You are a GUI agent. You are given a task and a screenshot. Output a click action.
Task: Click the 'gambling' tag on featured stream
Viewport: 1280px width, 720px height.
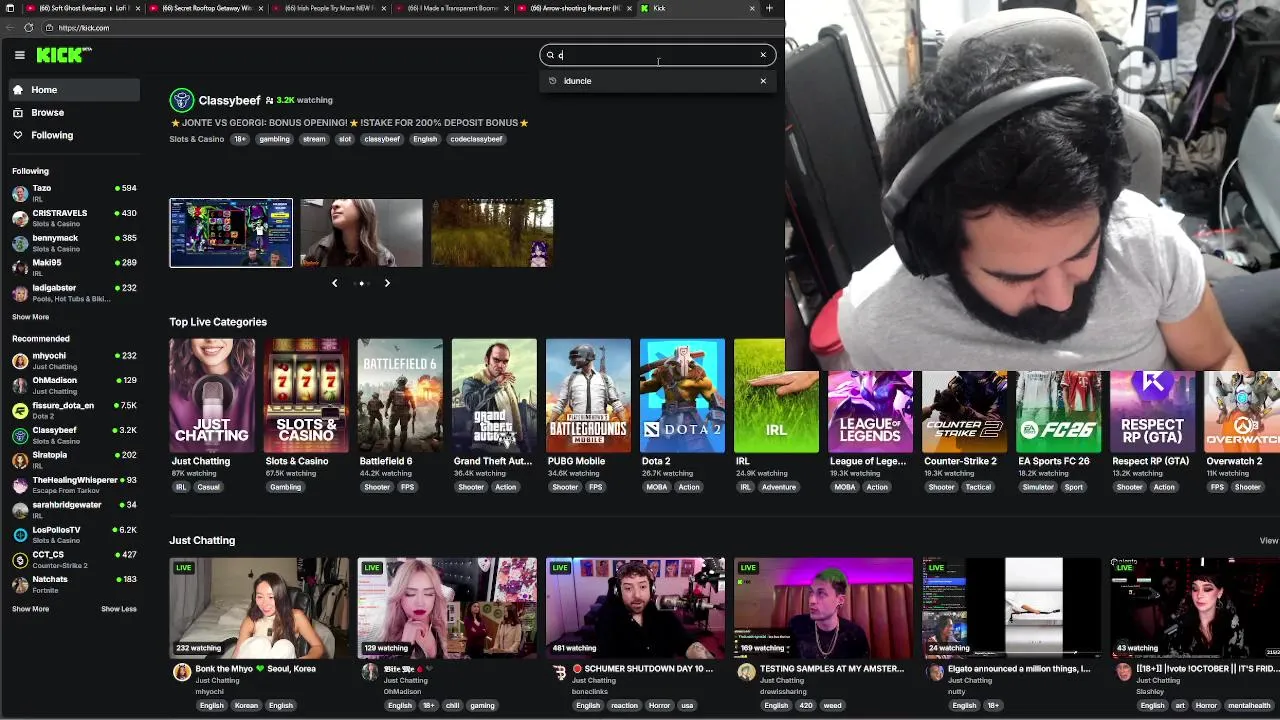pos(274,139)
